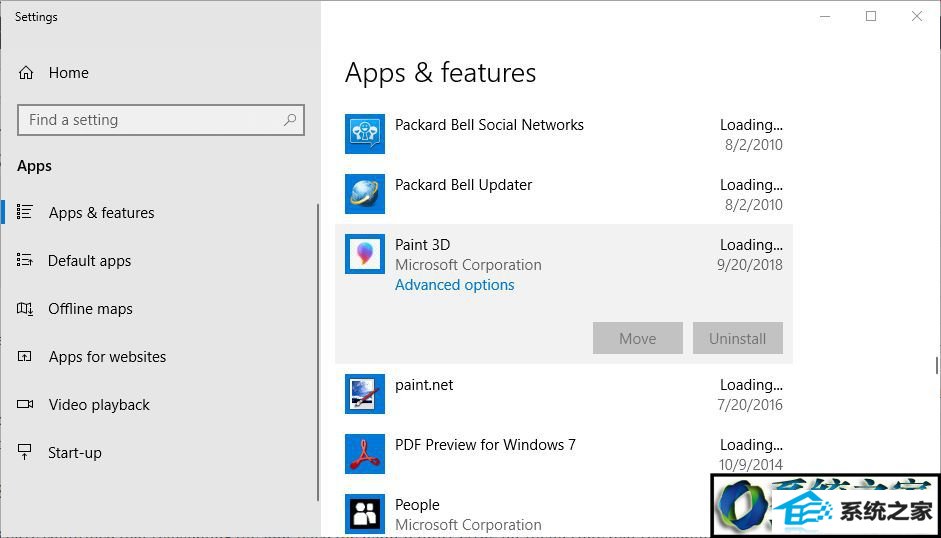Focus the Find a setting search box
This screenshot has height=538, width=941.
coord(161,120)
